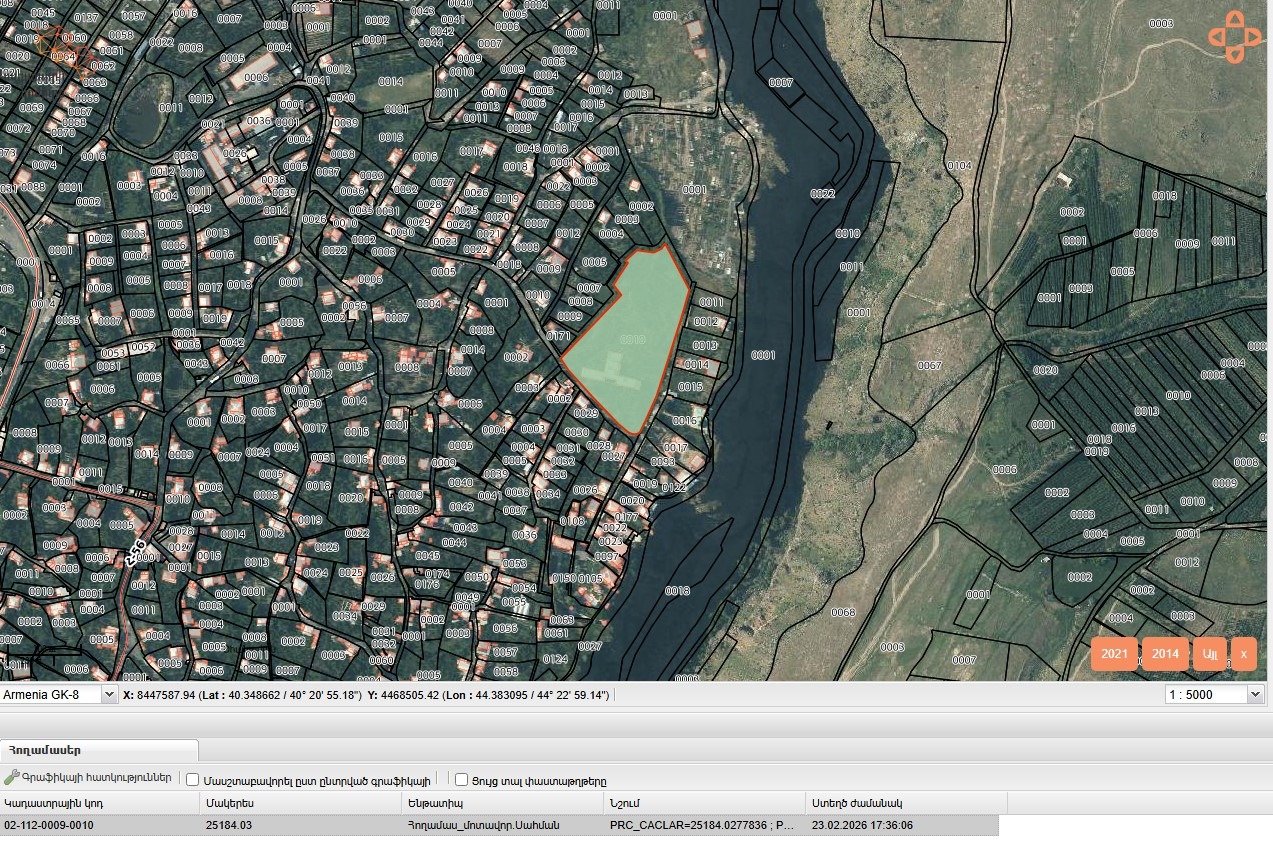Viewport: 1273px width, 858px height.
Task: Switch to 2021 imagery layer
Action: 1114,654
